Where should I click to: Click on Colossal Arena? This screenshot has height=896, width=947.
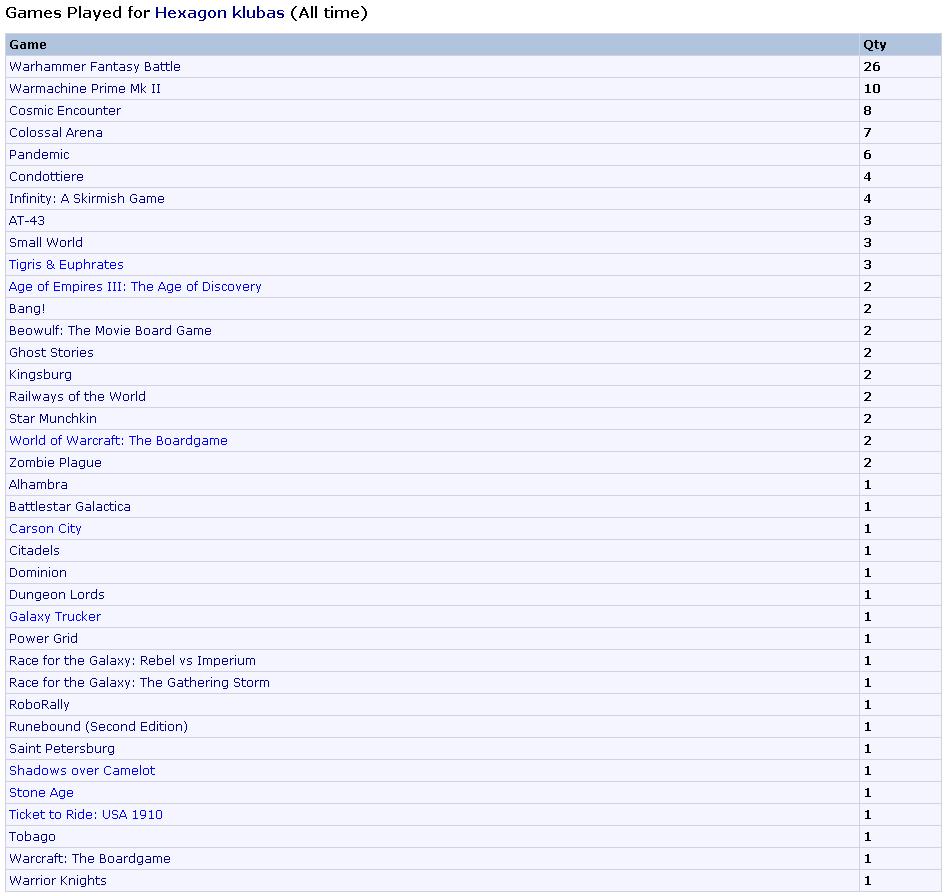tap(56, 133)
